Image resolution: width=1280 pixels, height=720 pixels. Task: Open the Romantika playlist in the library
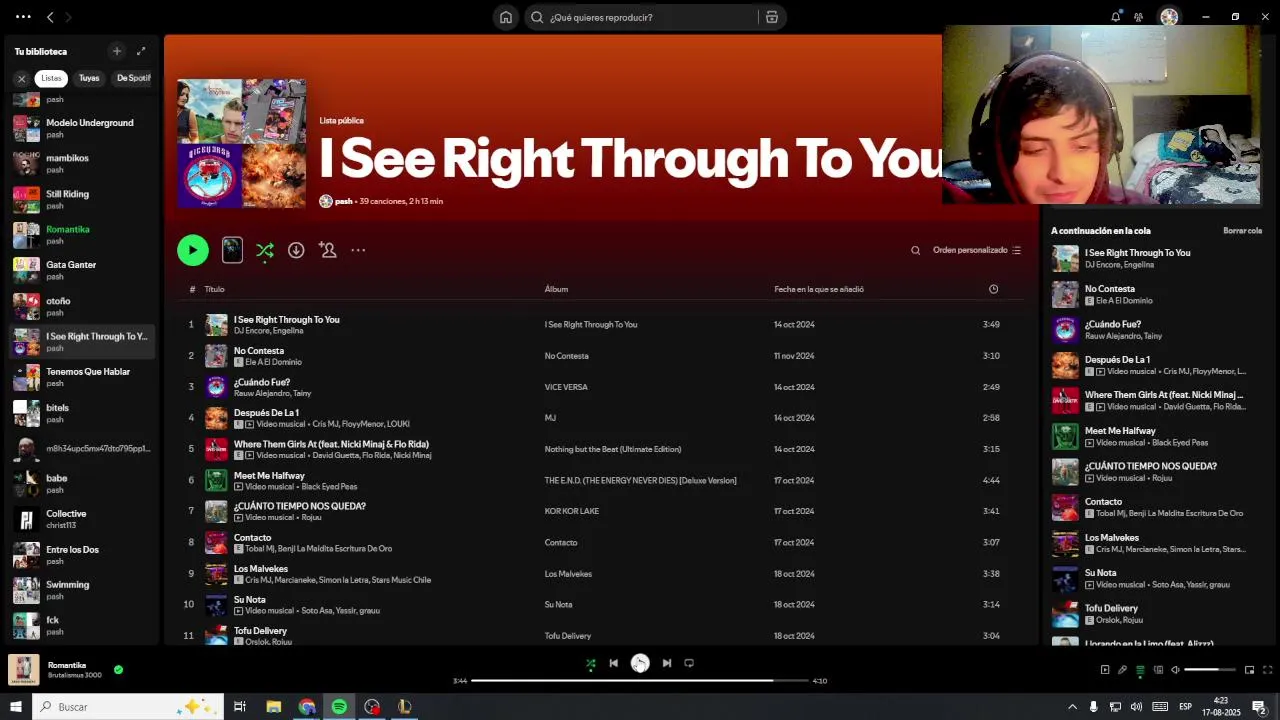pyautogui.click(x=82, y=235)
